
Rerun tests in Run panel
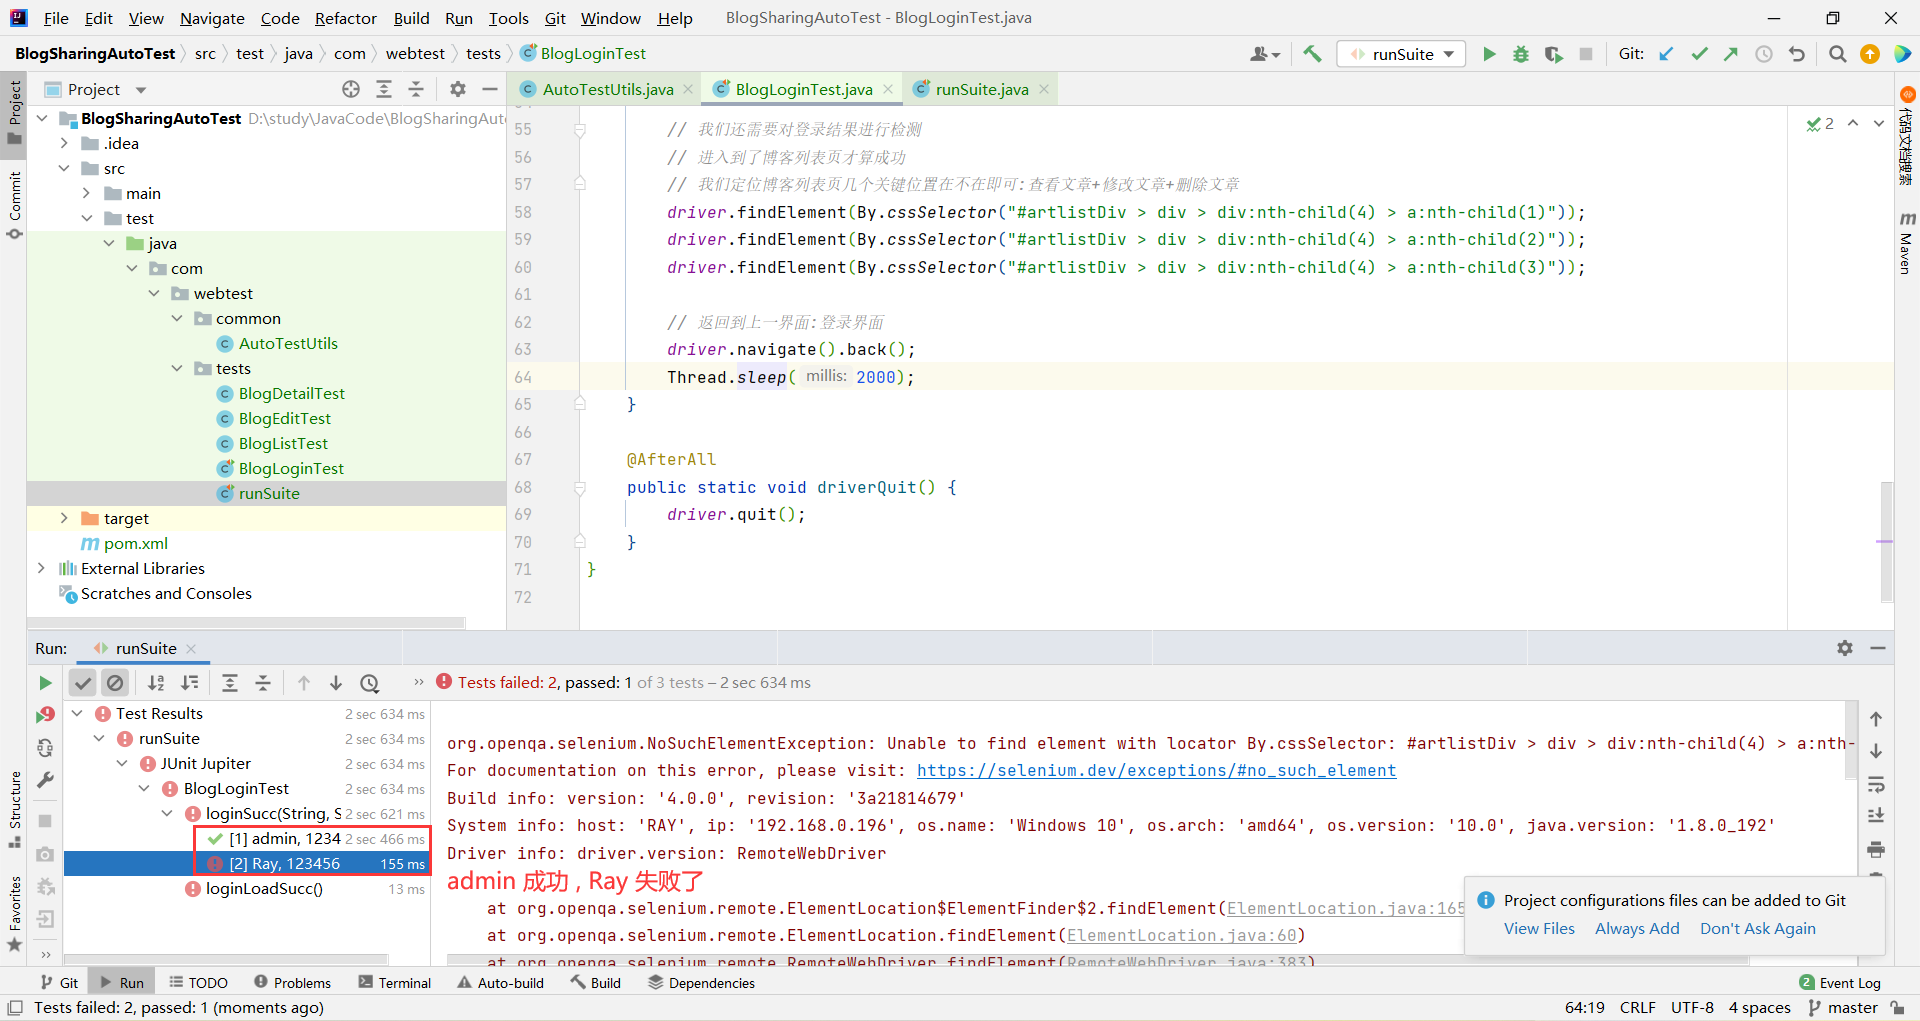coord(45,683)
